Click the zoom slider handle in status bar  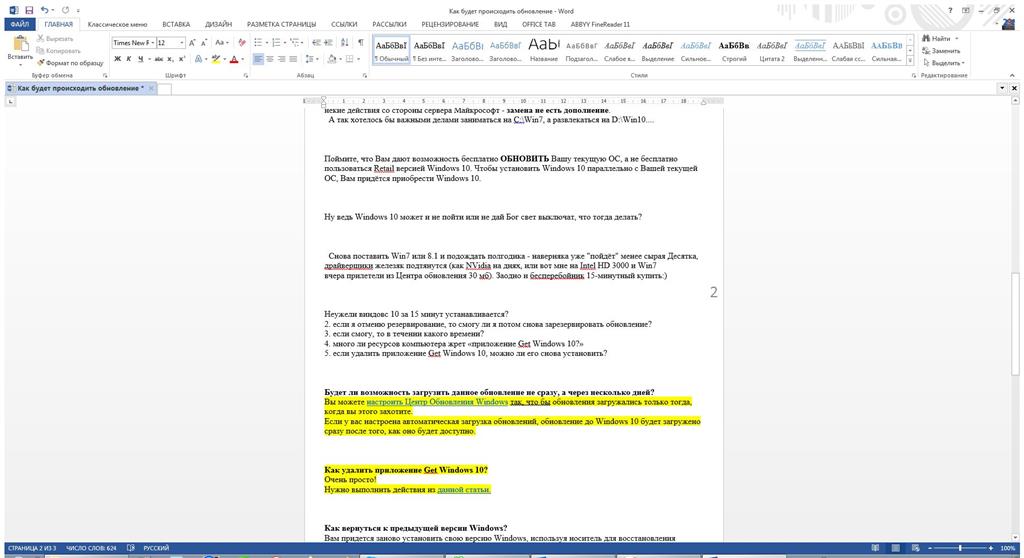pyautogui.click(x=960, y=548)
